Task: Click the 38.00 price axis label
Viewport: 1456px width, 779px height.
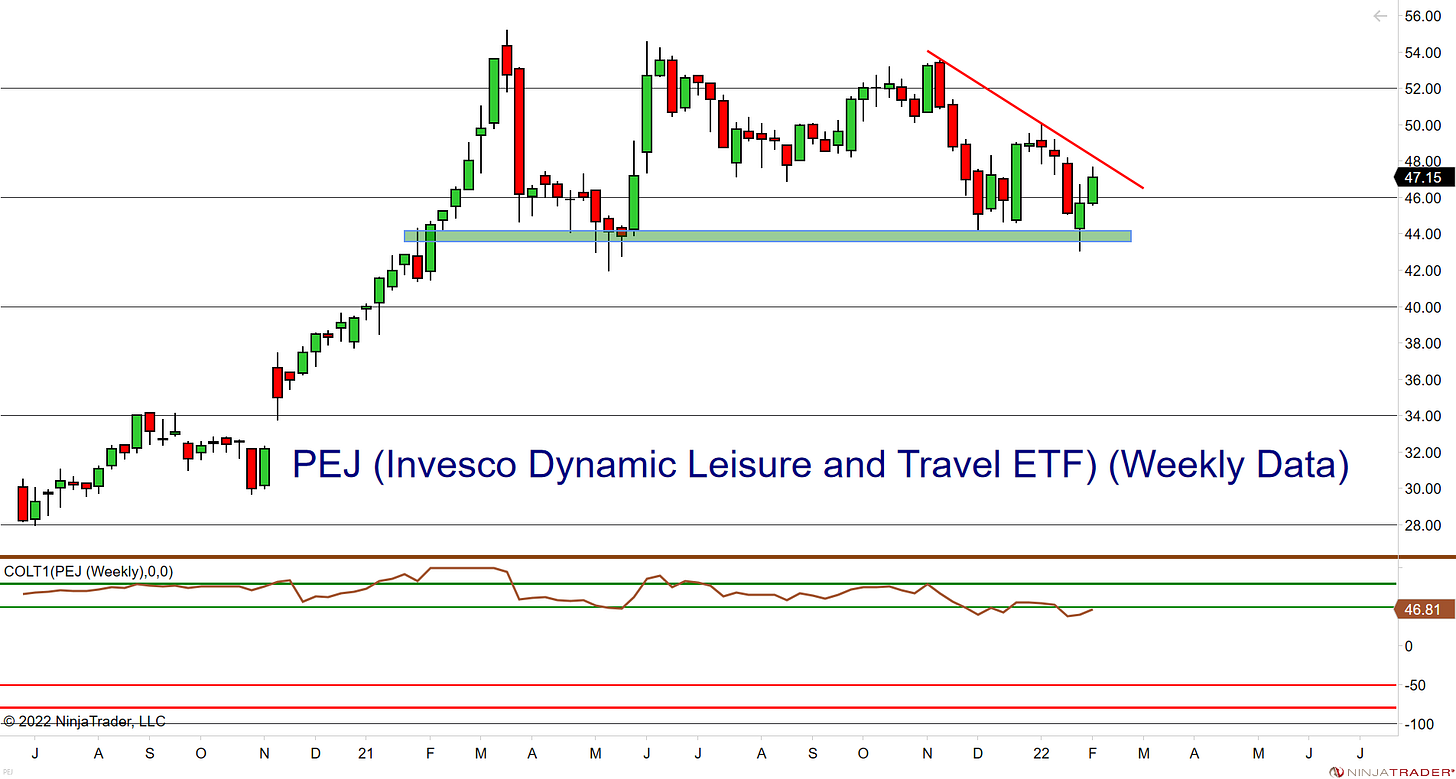Action: (1423, 343)
